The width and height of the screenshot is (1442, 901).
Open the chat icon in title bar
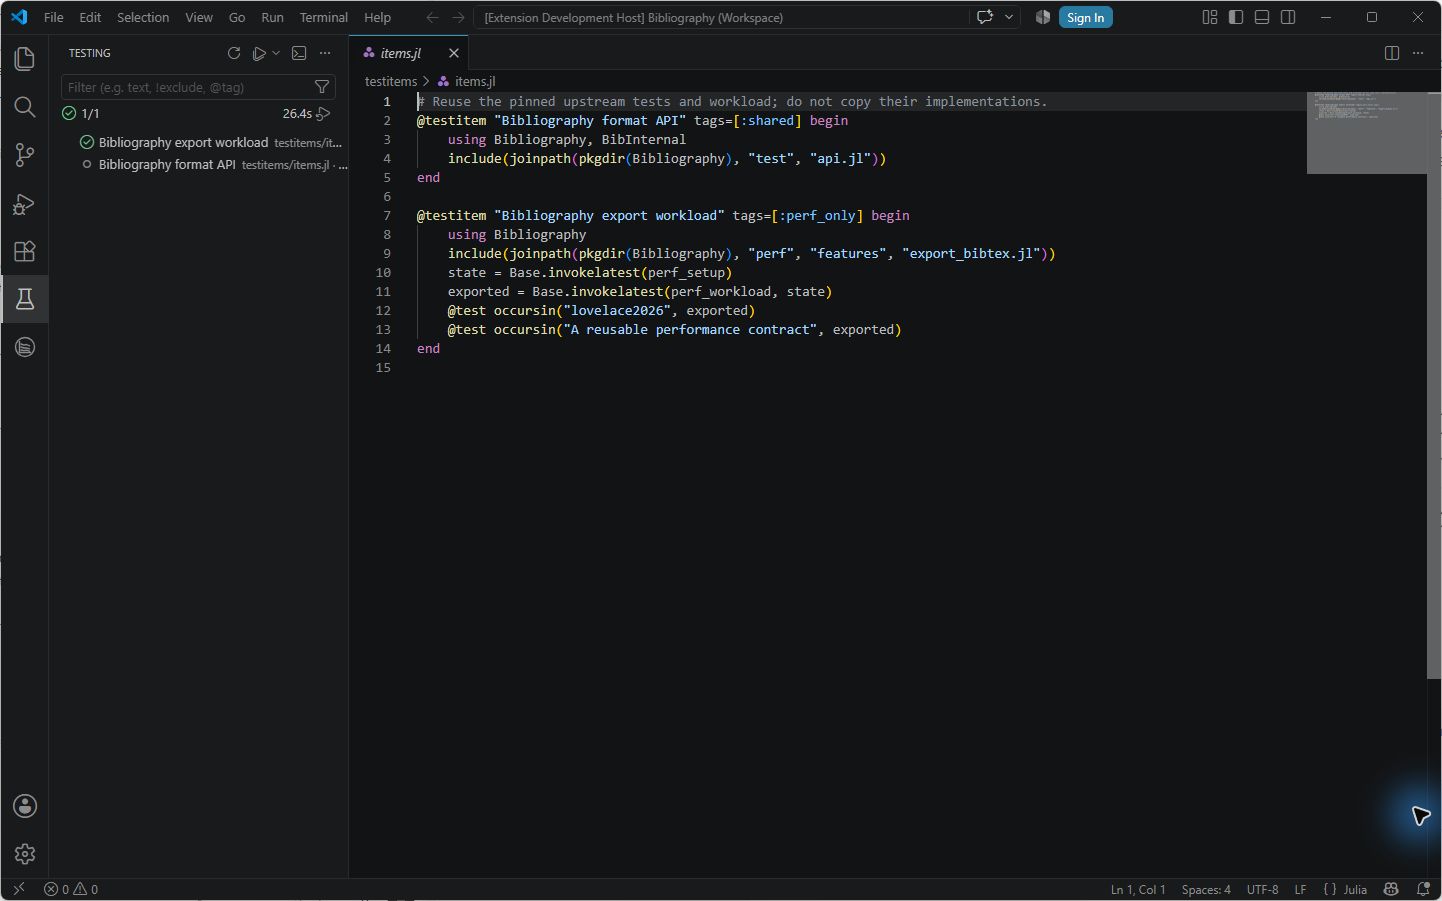[x=985, y=17]
